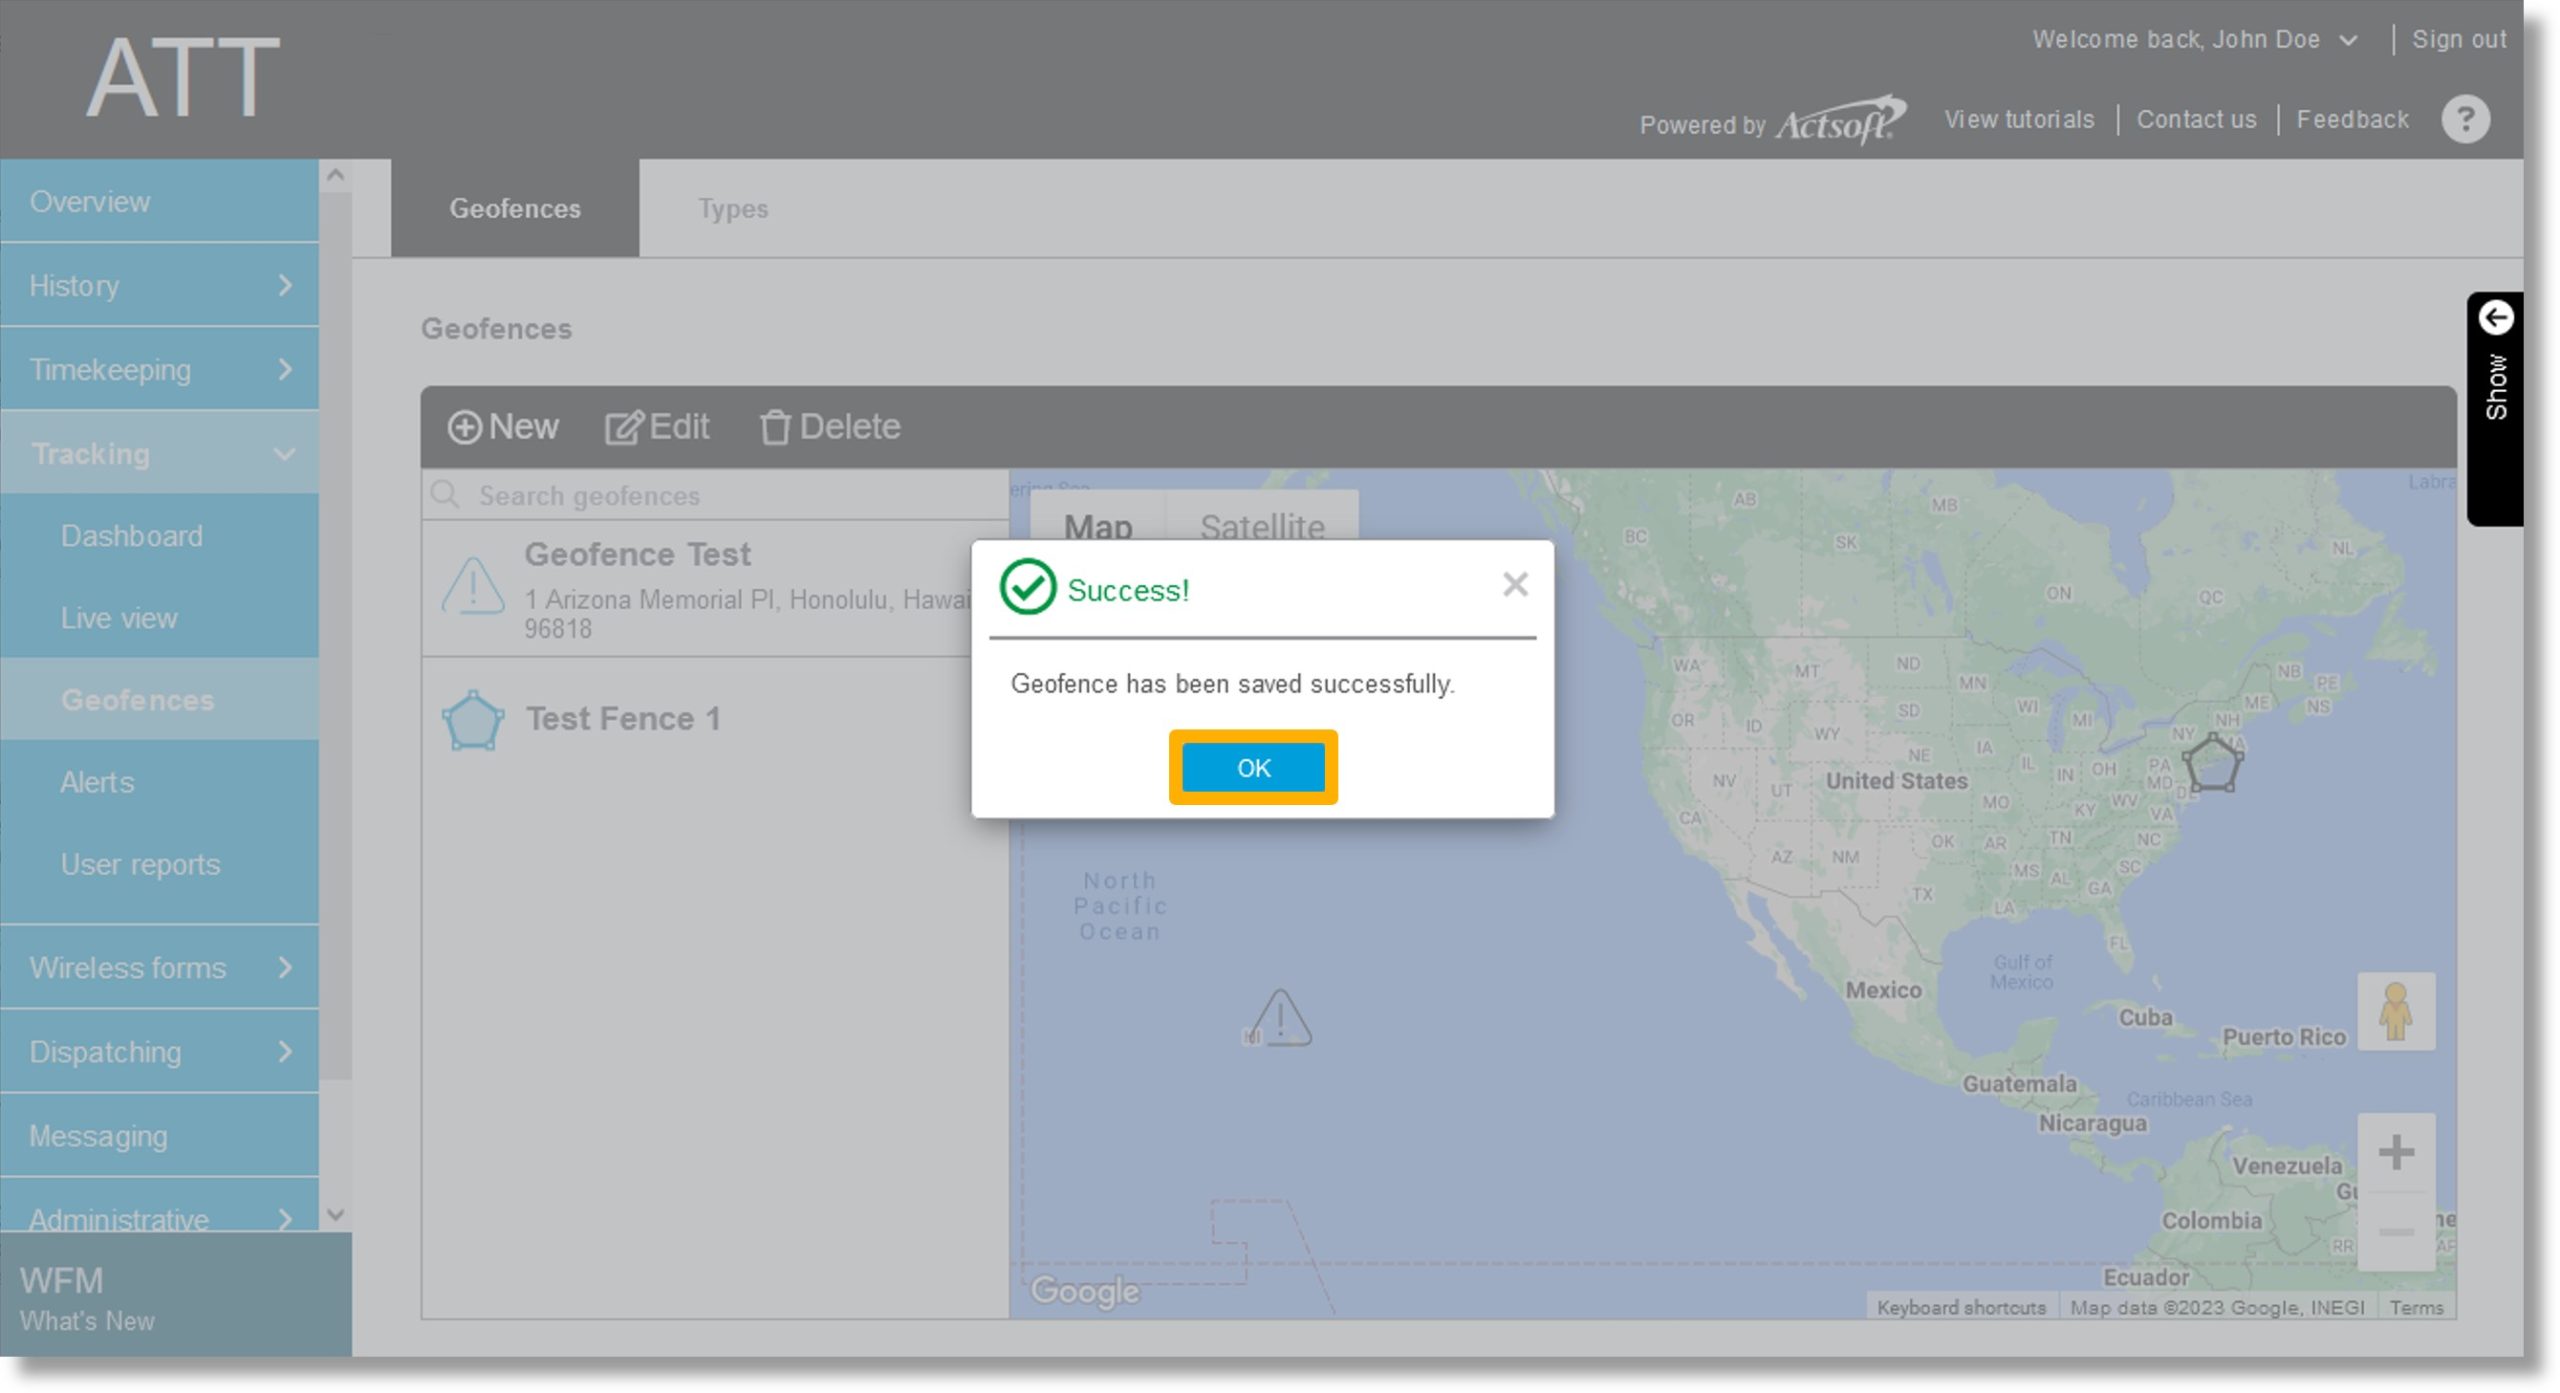Viewport: 2560px width, 1393px height.
Task: Click sidebar scroll down arrow
Action: coord(335,1215)
